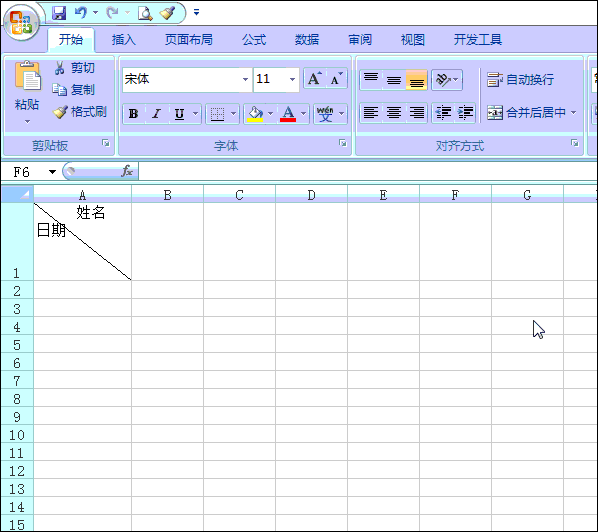
Task: Click the Decrease Indent icon
Action: coord(443,113)
